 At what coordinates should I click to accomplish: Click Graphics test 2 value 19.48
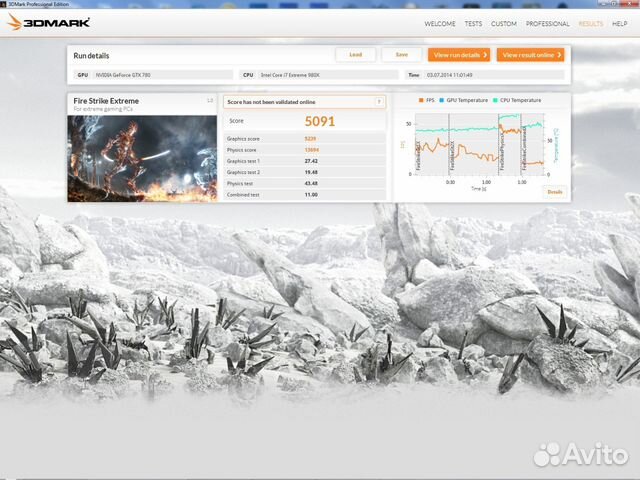311,172
